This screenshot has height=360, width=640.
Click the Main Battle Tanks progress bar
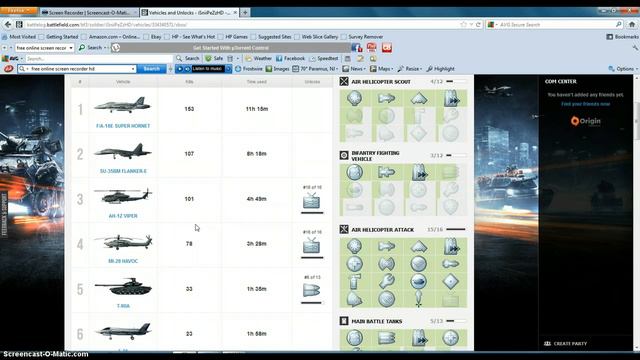pyautogui.click(x=456, y=321)
